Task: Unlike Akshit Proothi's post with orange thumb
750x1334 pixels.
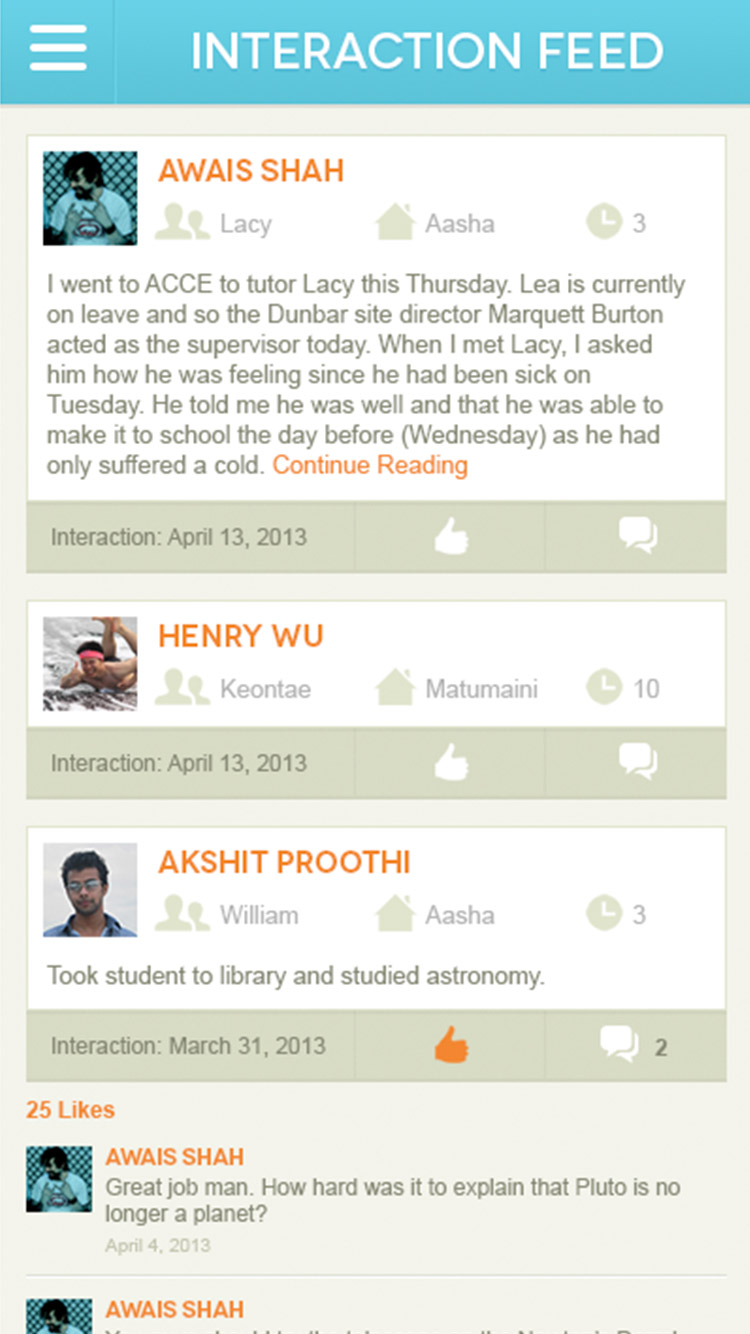Action: (x=451, y=1046)
